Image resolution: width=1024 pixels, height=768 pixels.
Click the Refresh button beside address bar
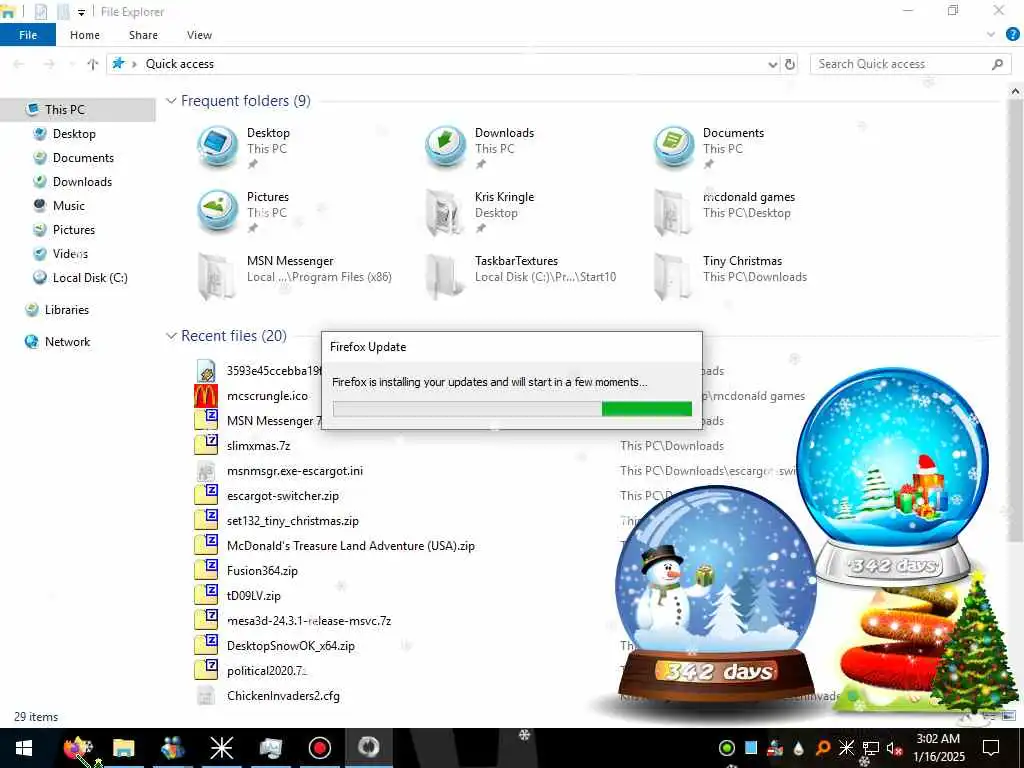pyautogui.click(x=790, y=64)
